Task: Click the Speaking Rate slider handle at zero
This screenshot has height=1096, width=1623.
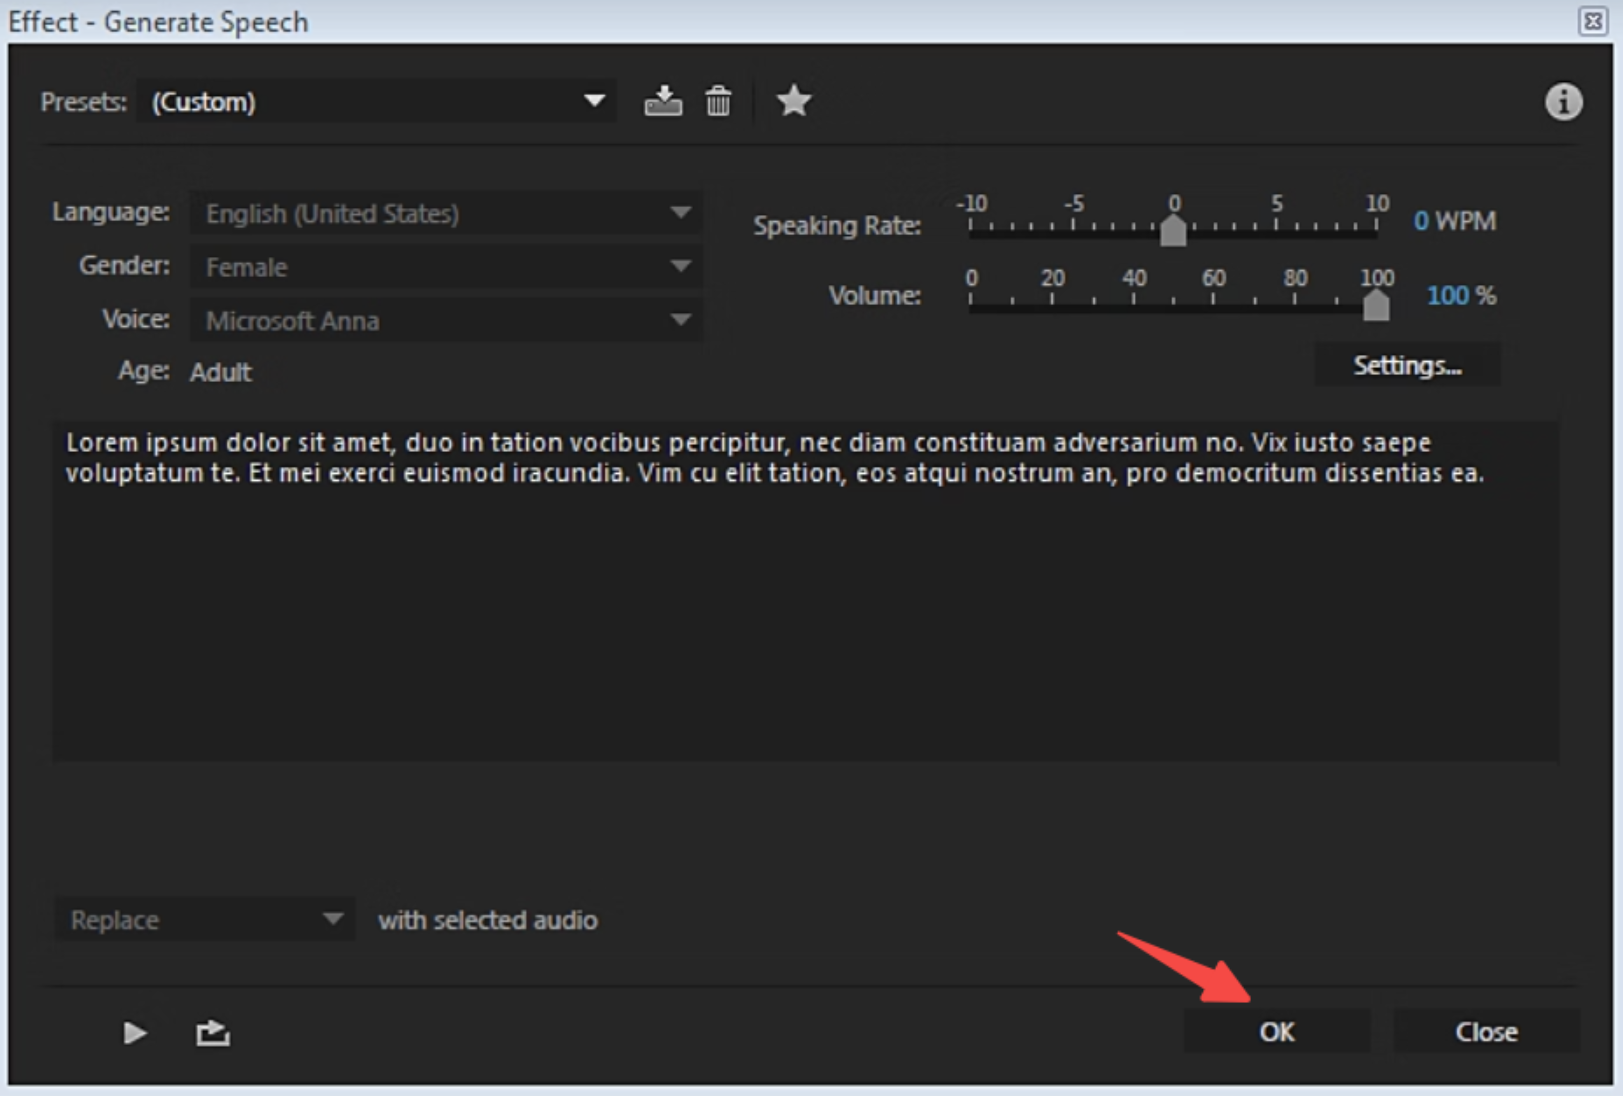Action: [1175, 232]
